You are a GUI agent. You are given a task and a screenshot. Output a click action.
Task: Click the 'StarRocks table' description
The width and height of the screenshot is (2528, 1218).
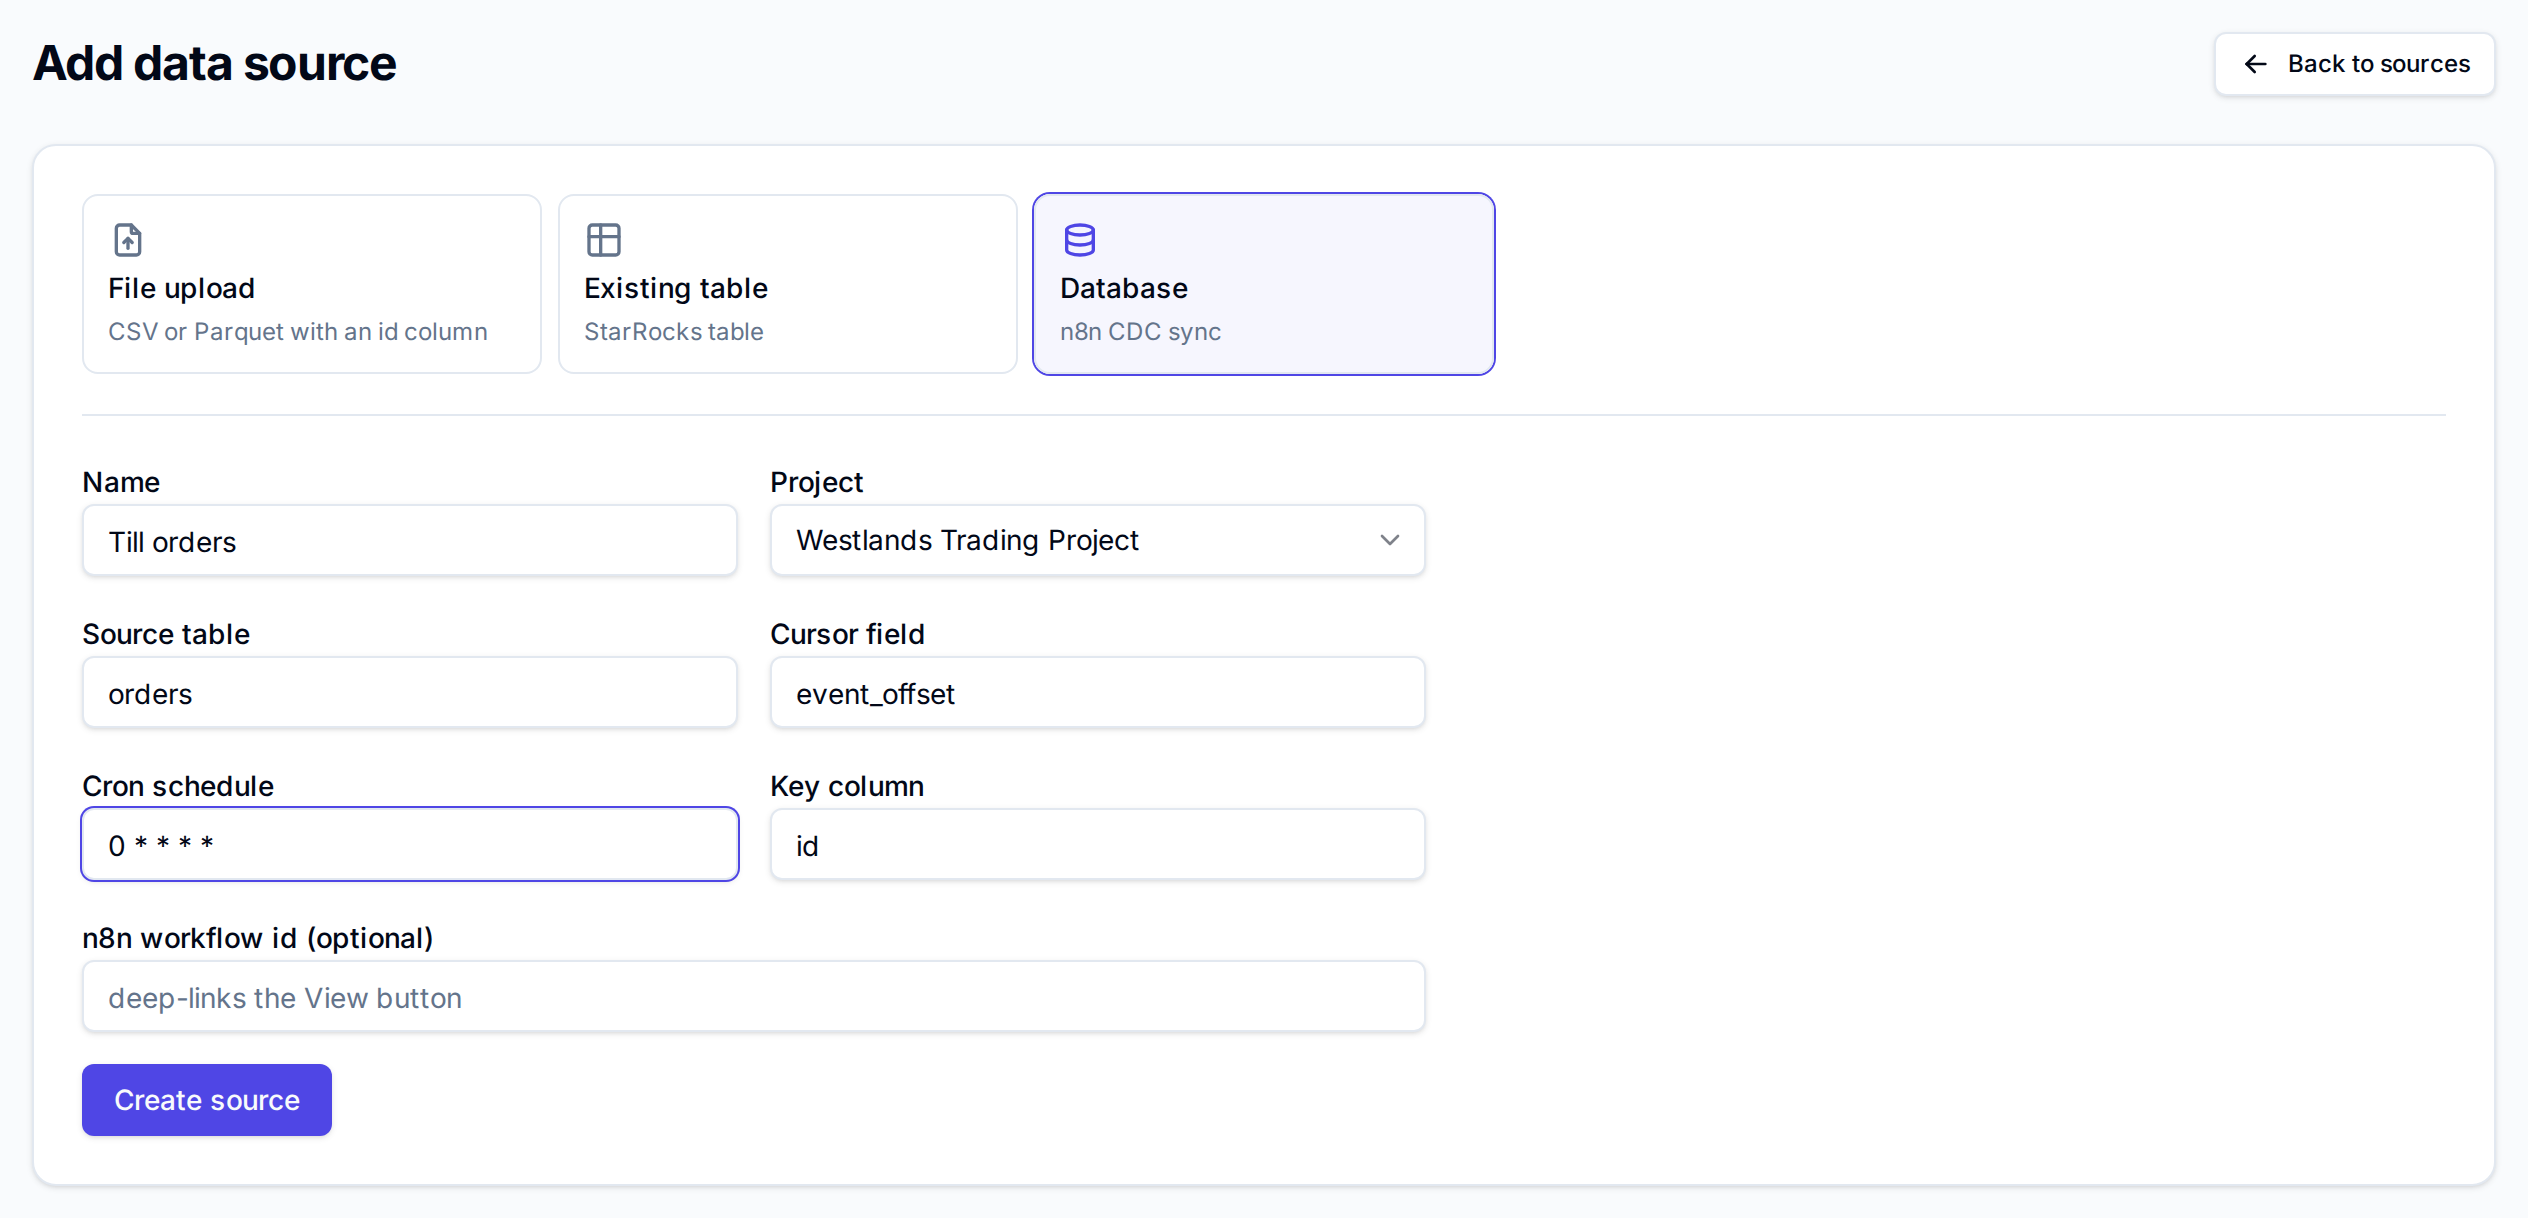click(x=674, y=331)
